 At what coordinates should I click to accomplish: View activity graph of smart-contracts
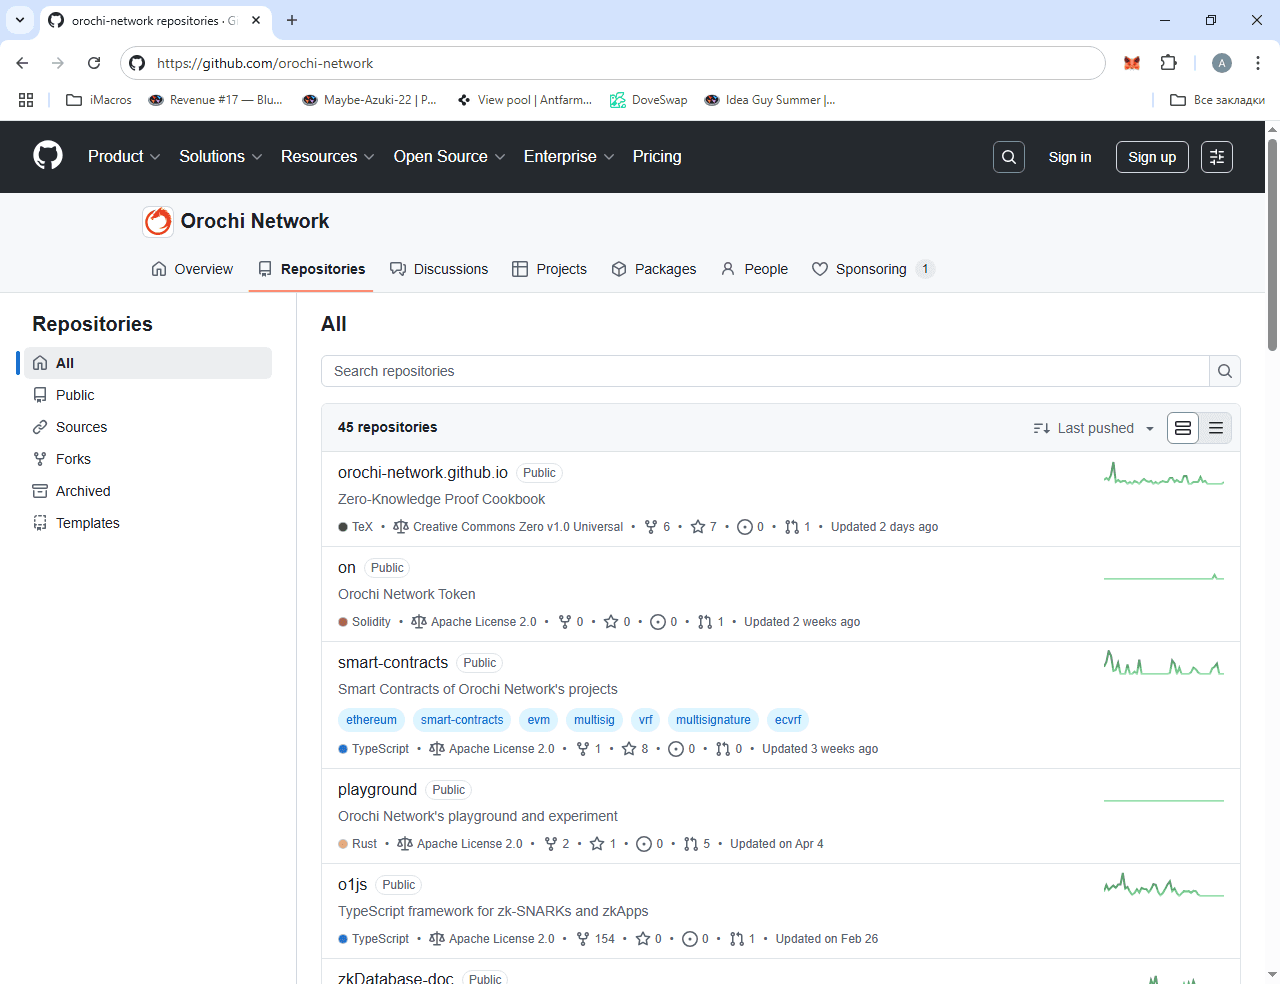pos(1164,663)
